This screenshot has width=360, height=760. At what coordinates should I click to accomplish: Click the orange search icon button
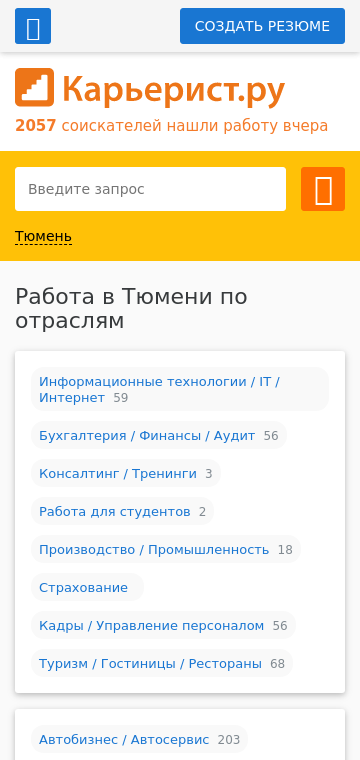click(323, 189)
